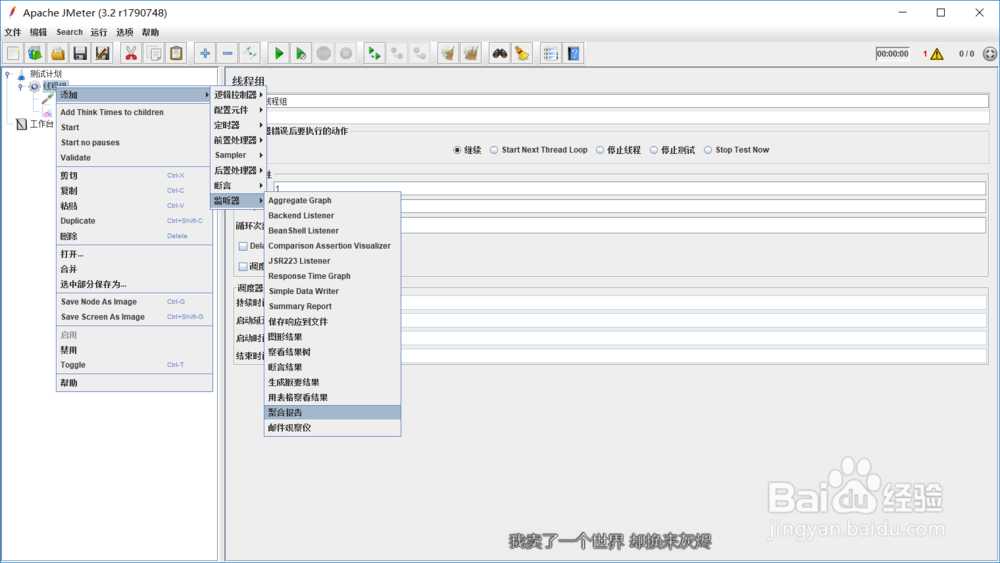Start remote engines toolbar icon
Screen dimensions: 1000x563
click(x=374, y=54)
